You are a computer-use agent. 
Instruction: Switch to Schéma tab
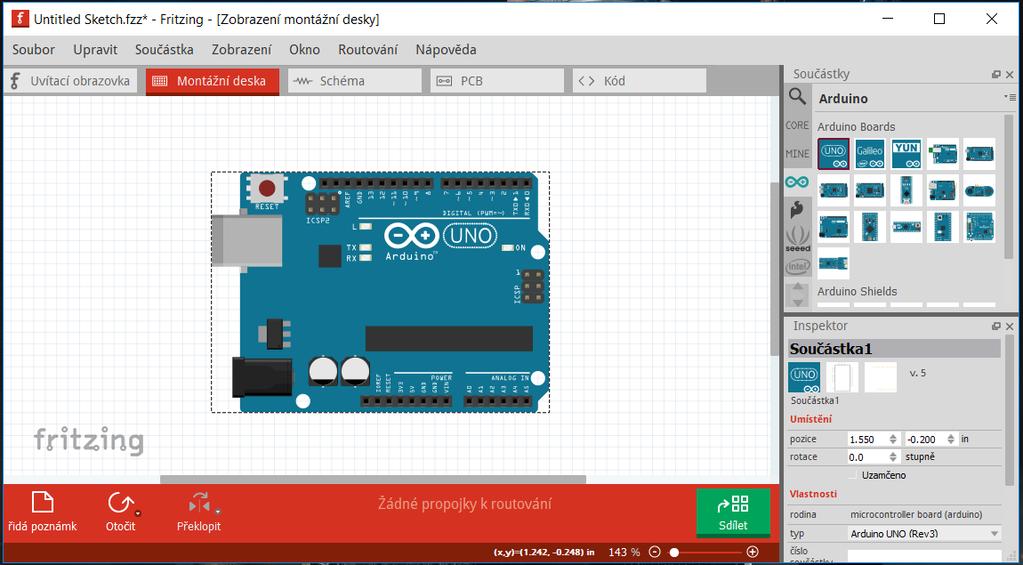click(x=355, y=82)
